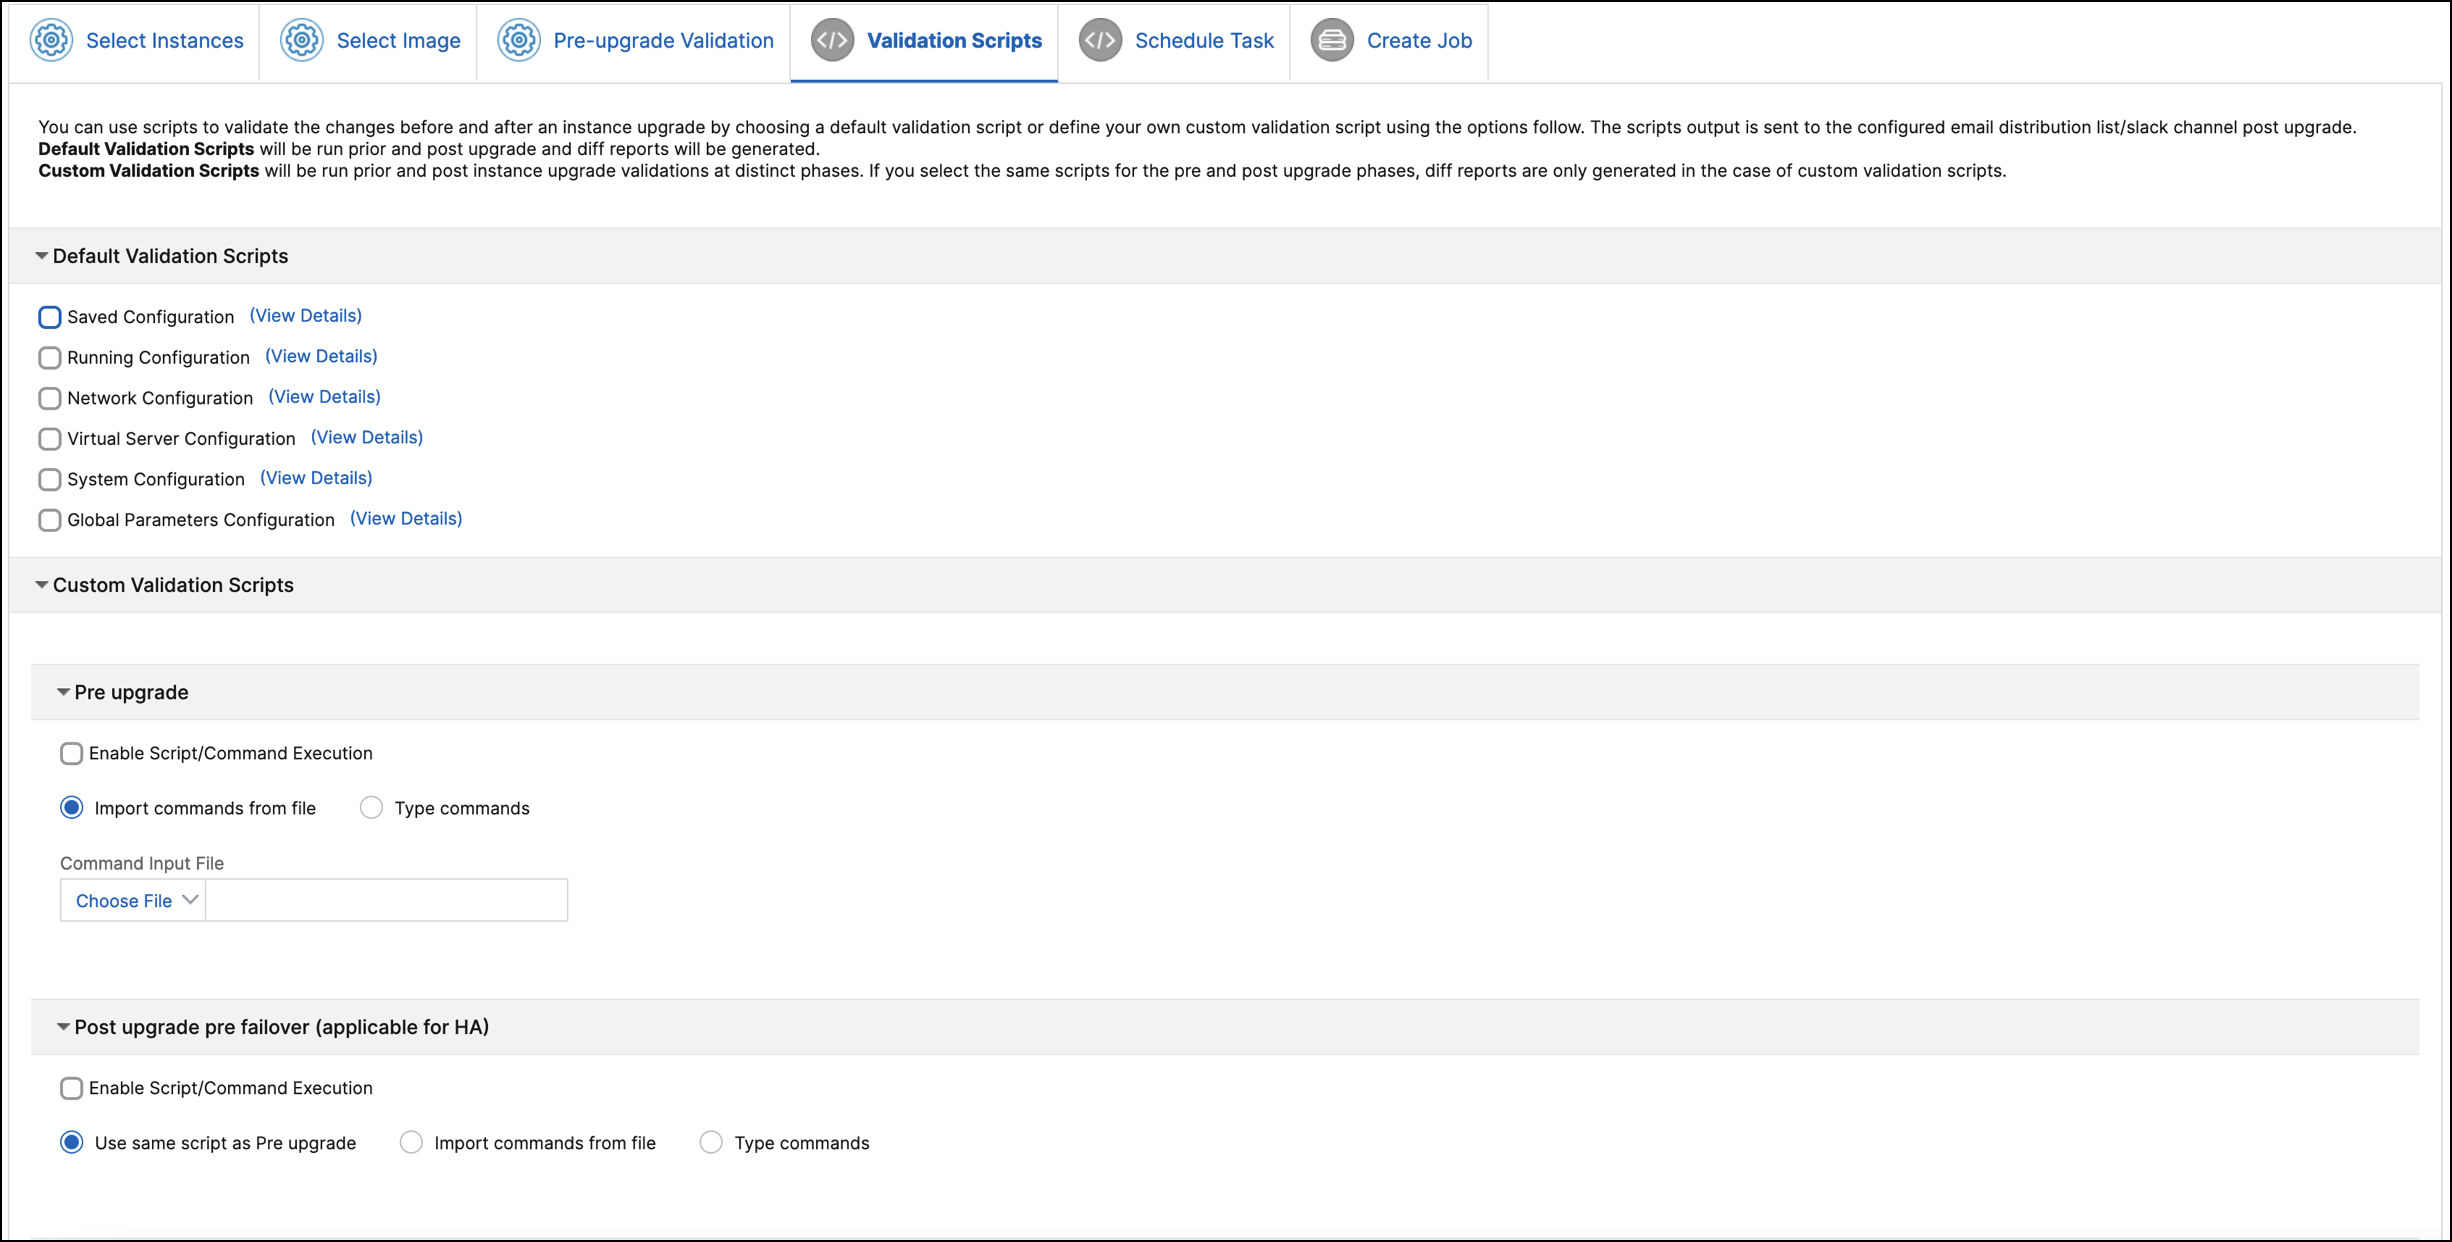Image resolution: width=2452 pixels, height=1242 pixels.
Task: Collapse the Default Validation Scripts section
Action: 42,256
